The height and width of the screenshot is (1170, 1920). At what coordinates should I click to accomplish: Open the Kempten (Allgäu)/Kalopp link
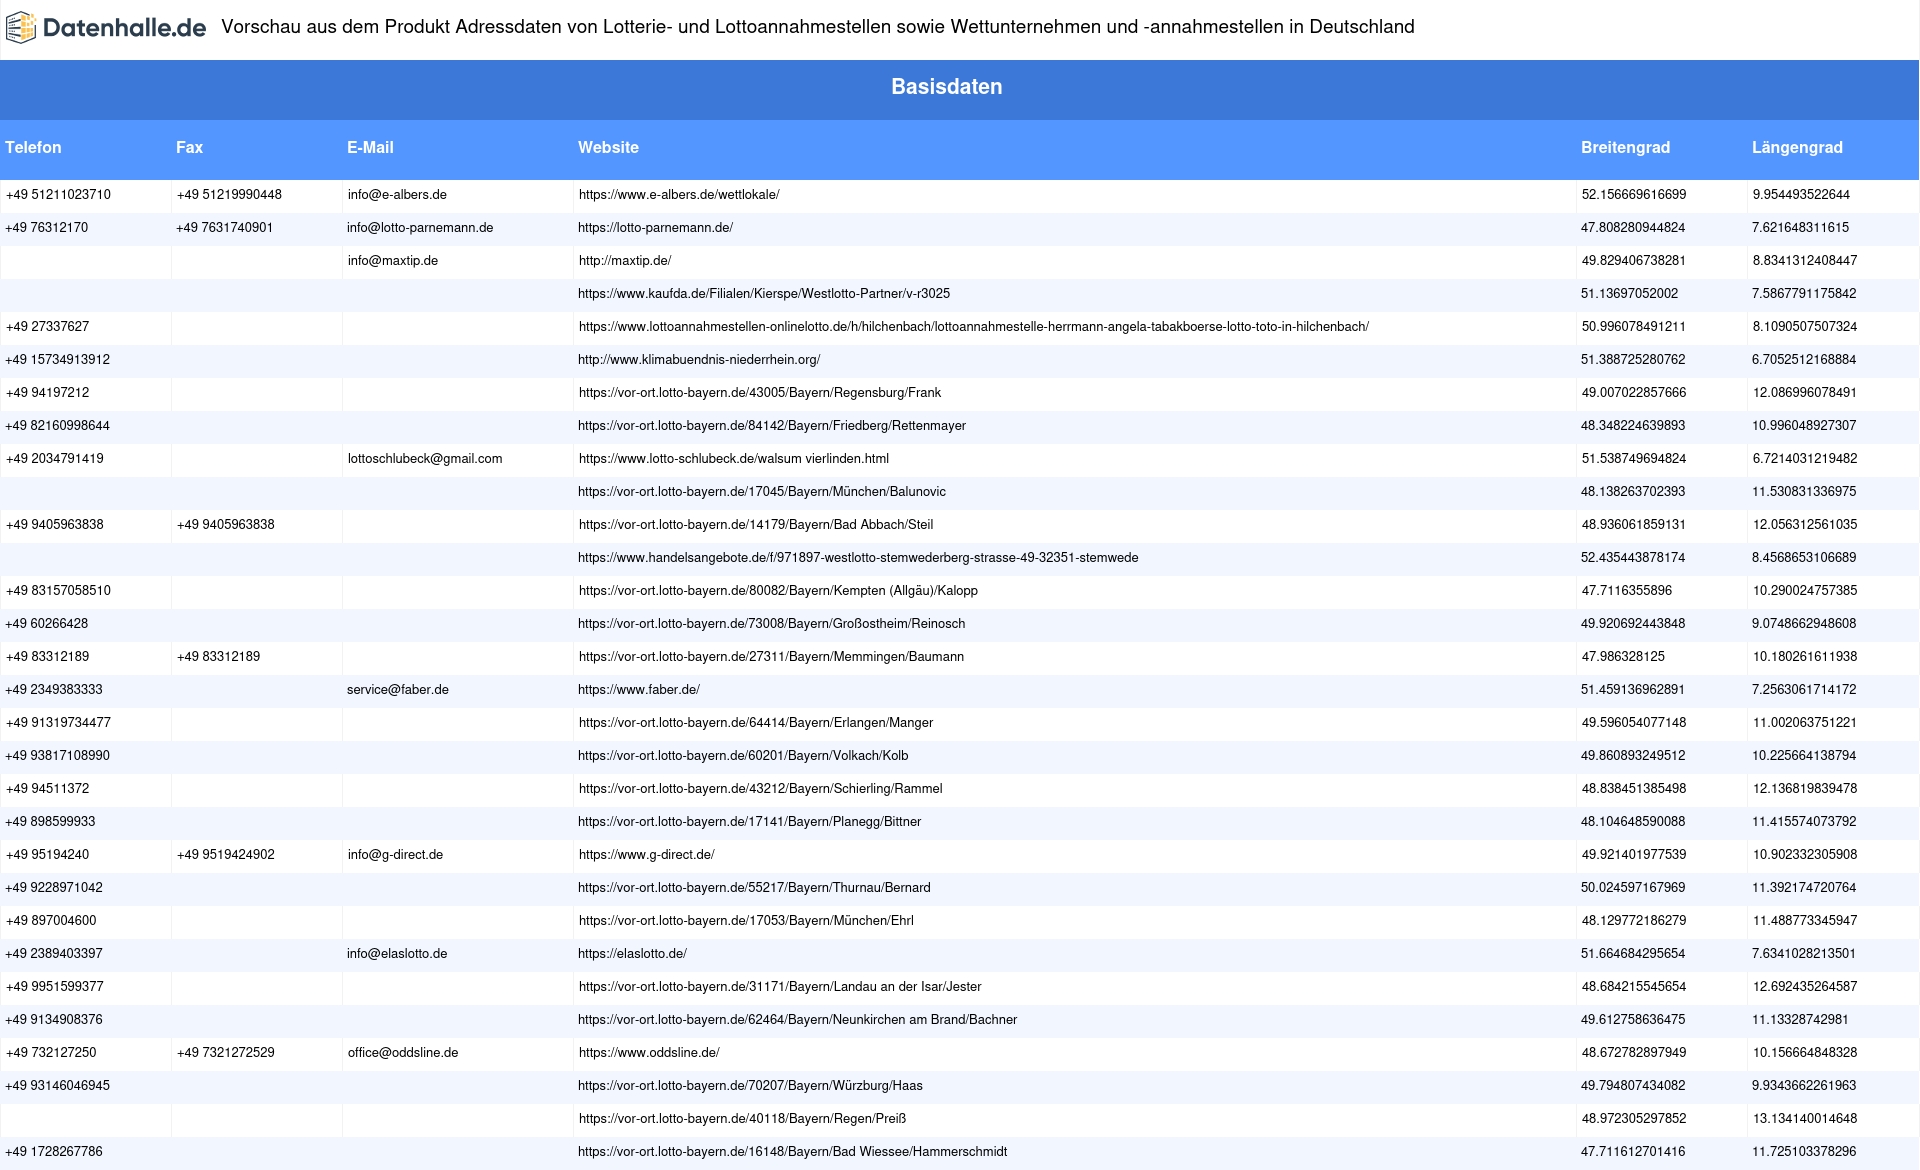point(778,591)
